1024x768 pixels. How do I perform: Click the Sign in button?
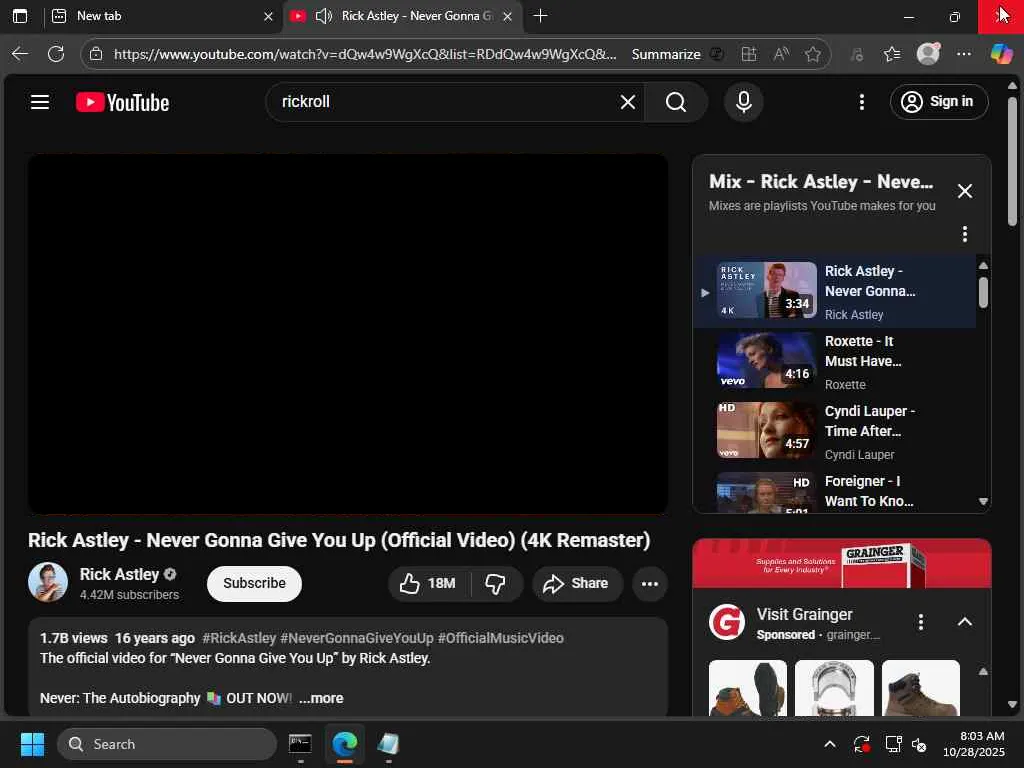coord(938,102)
